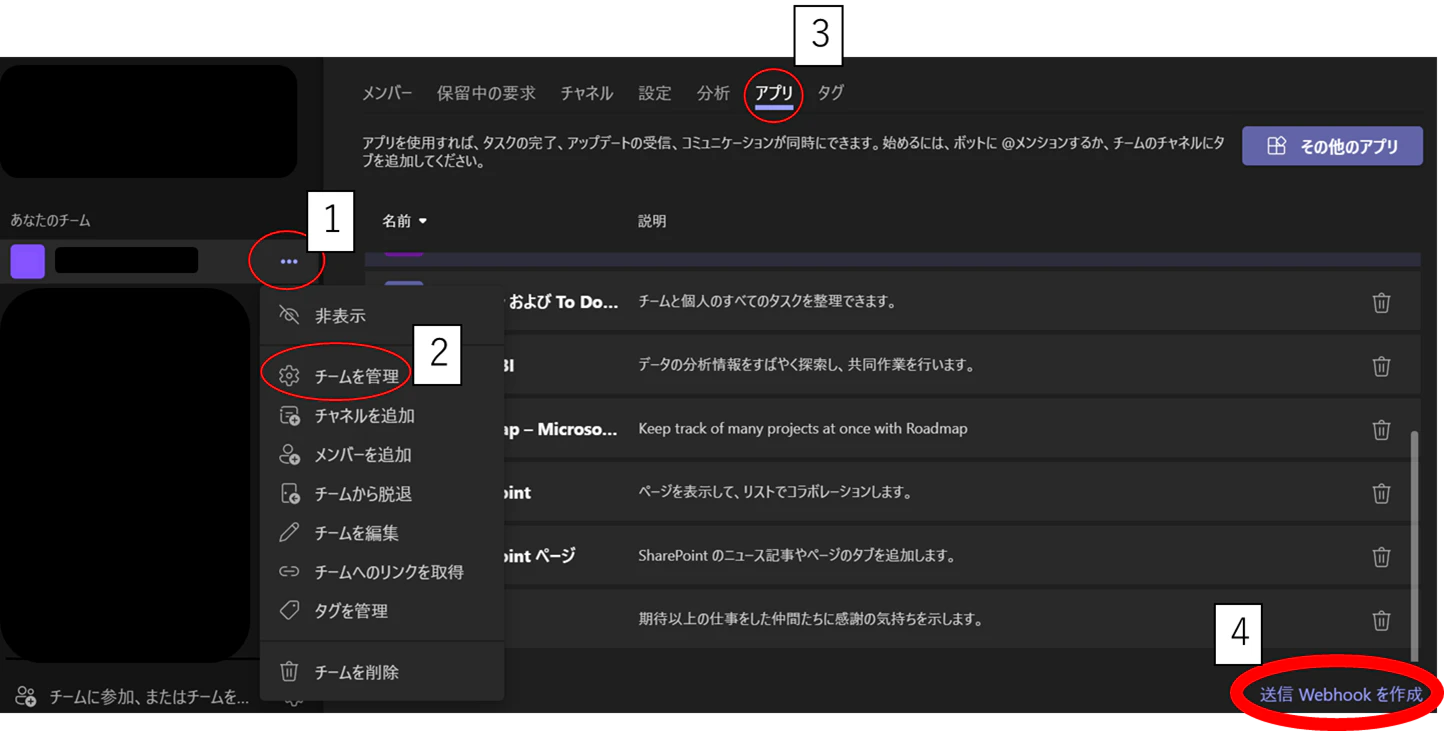The image size is (1444, 731).
Task: Switch to the メンバー tab
Action: click(387, 93)
